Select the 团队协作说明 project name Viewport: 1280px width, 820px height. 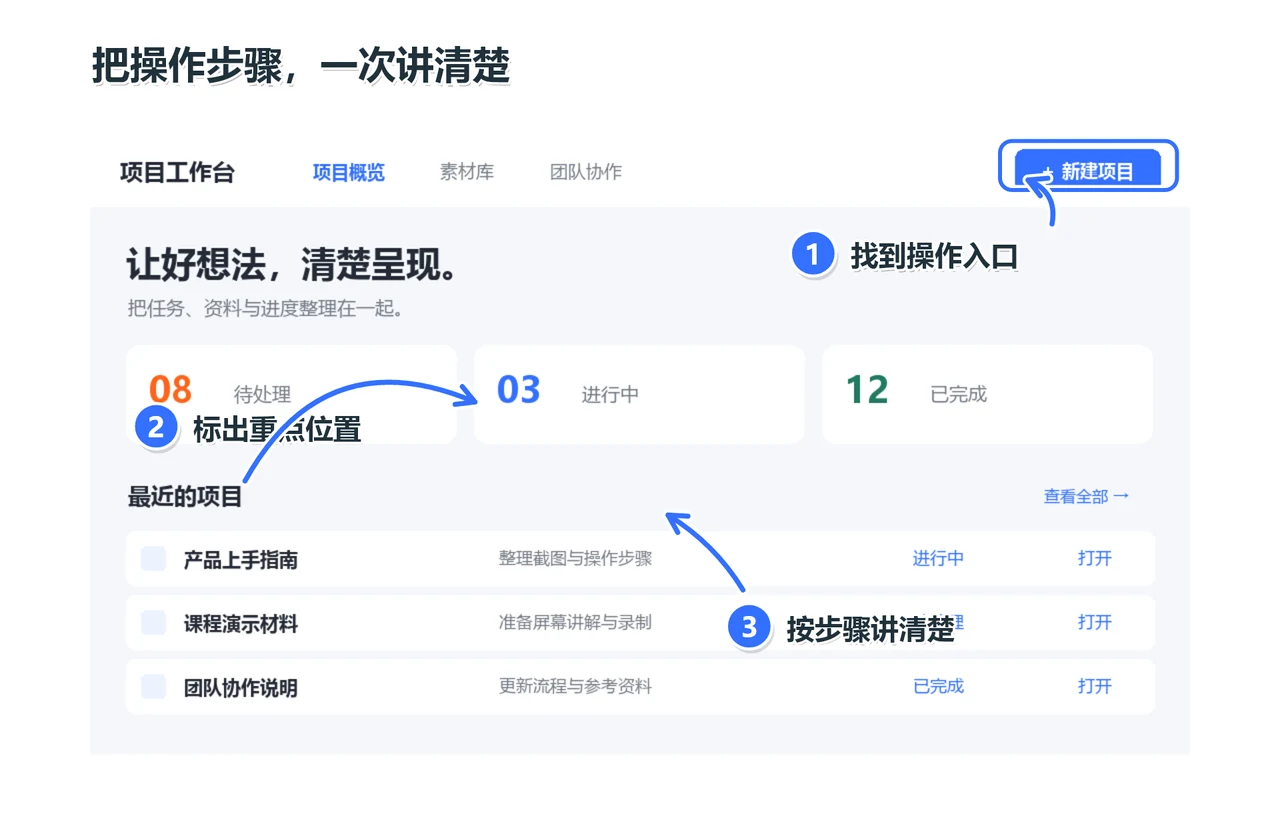point(241,688)
